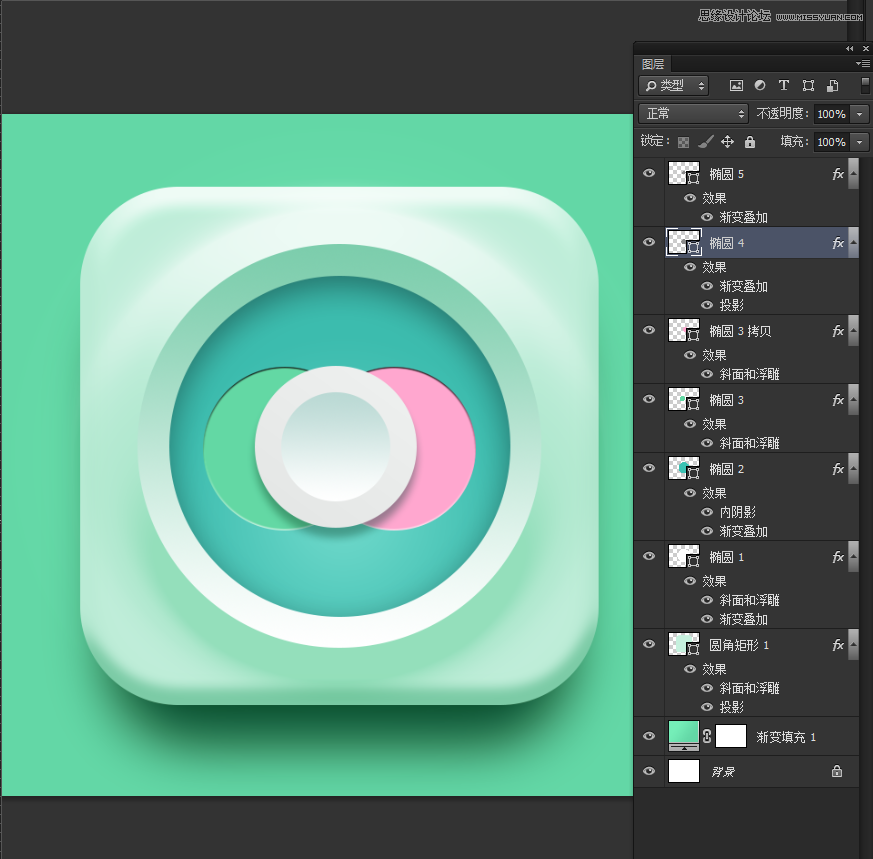Filter layers by shape icon

[x=808, y=85]
